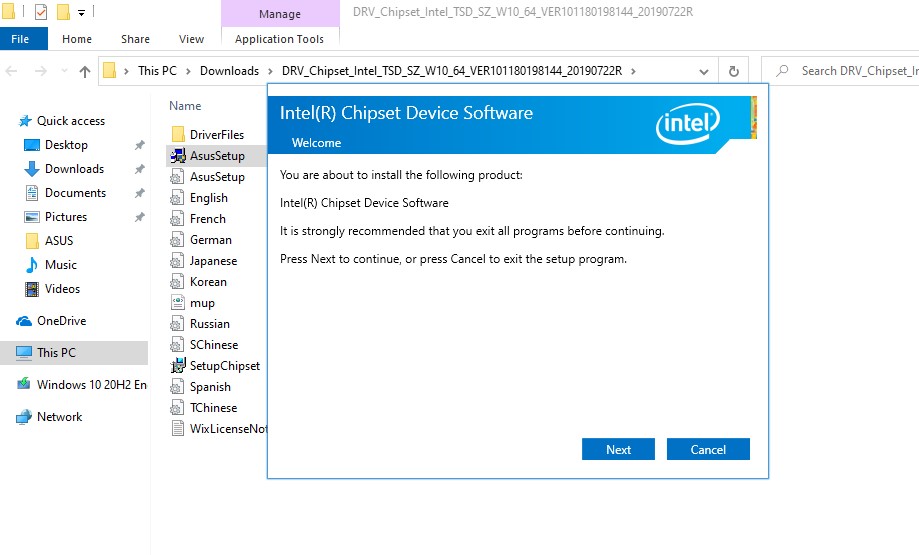
Task: Click the Intel logo in installer
Action: 687,123
